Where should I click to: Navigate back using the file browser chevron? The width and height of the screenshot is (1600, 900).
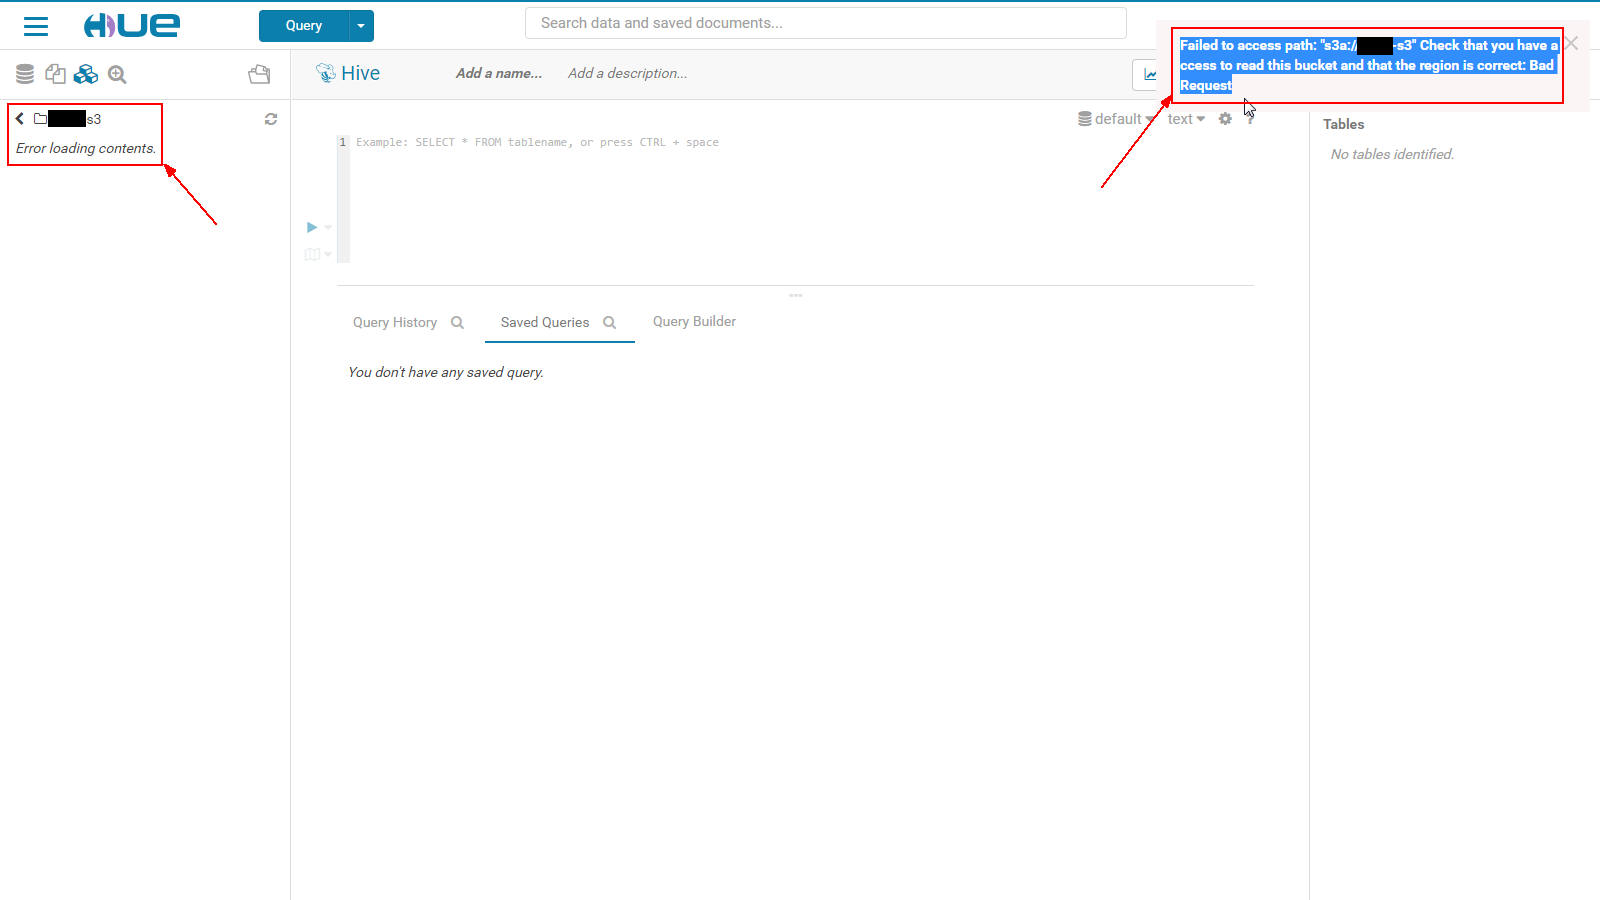18,118
